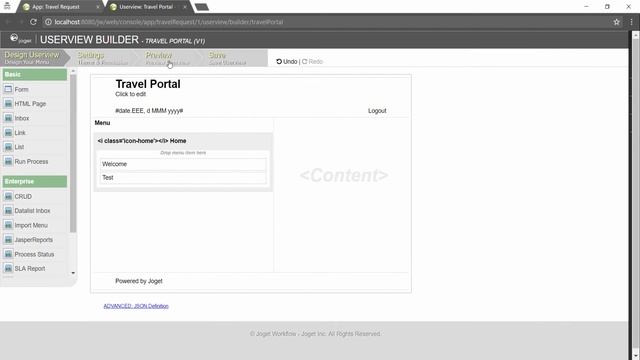The height and width of the screenshot is (360, 640).
Task: Select the Run Process element icon
Action: click(8, 161)
